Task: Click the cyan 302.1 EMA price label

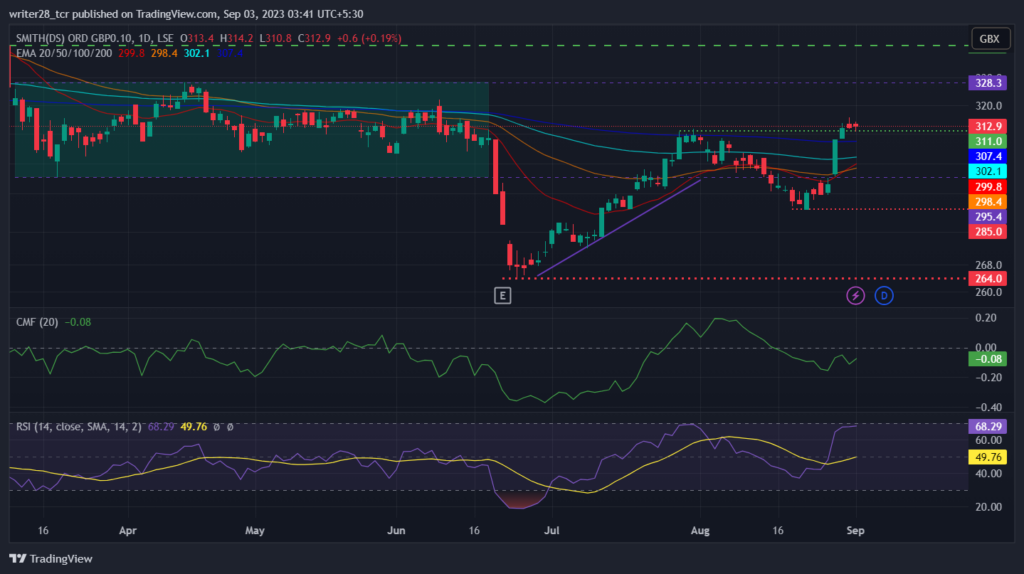Action: tap(987, 171)
